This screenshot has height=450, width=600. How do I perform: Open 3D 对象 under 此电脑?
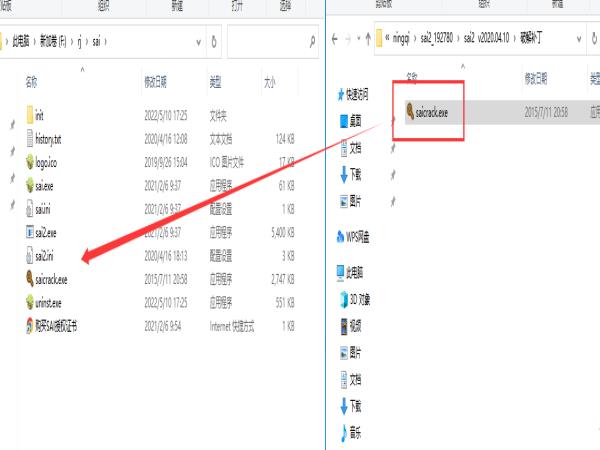[x=355, y=299]
